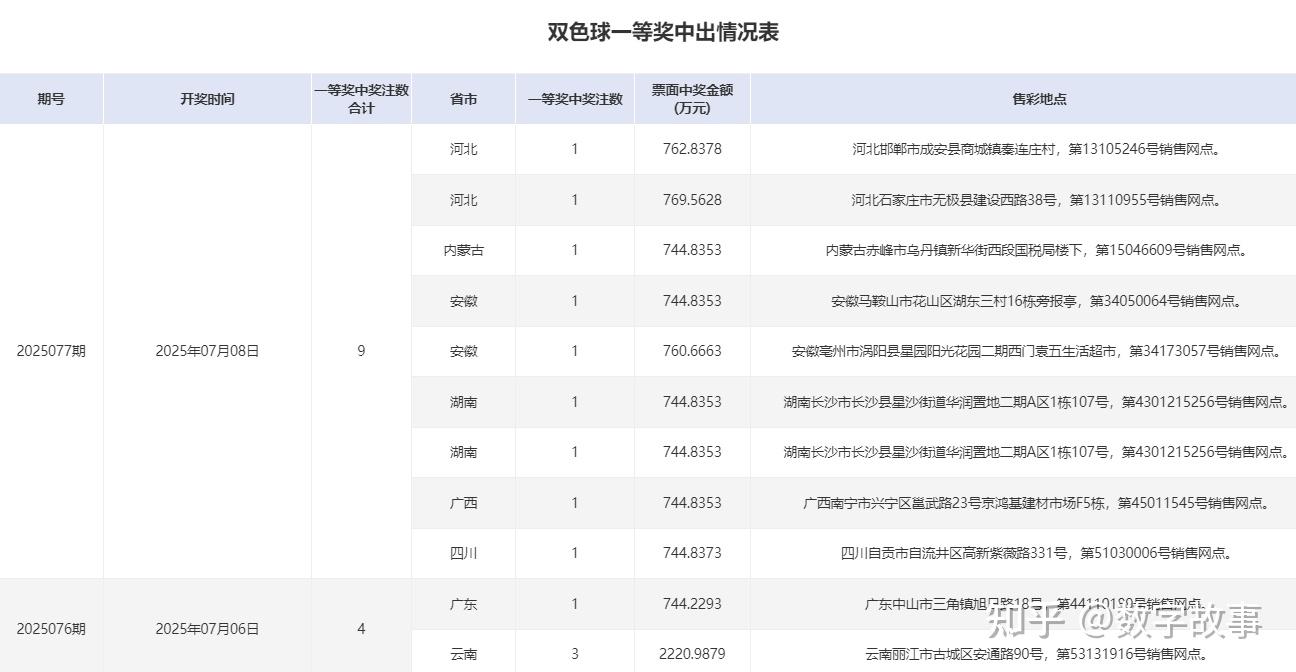The image size is (1296, 672).
Task: Click the 一等奖中奖注数 column header
Action: point(575,99)
